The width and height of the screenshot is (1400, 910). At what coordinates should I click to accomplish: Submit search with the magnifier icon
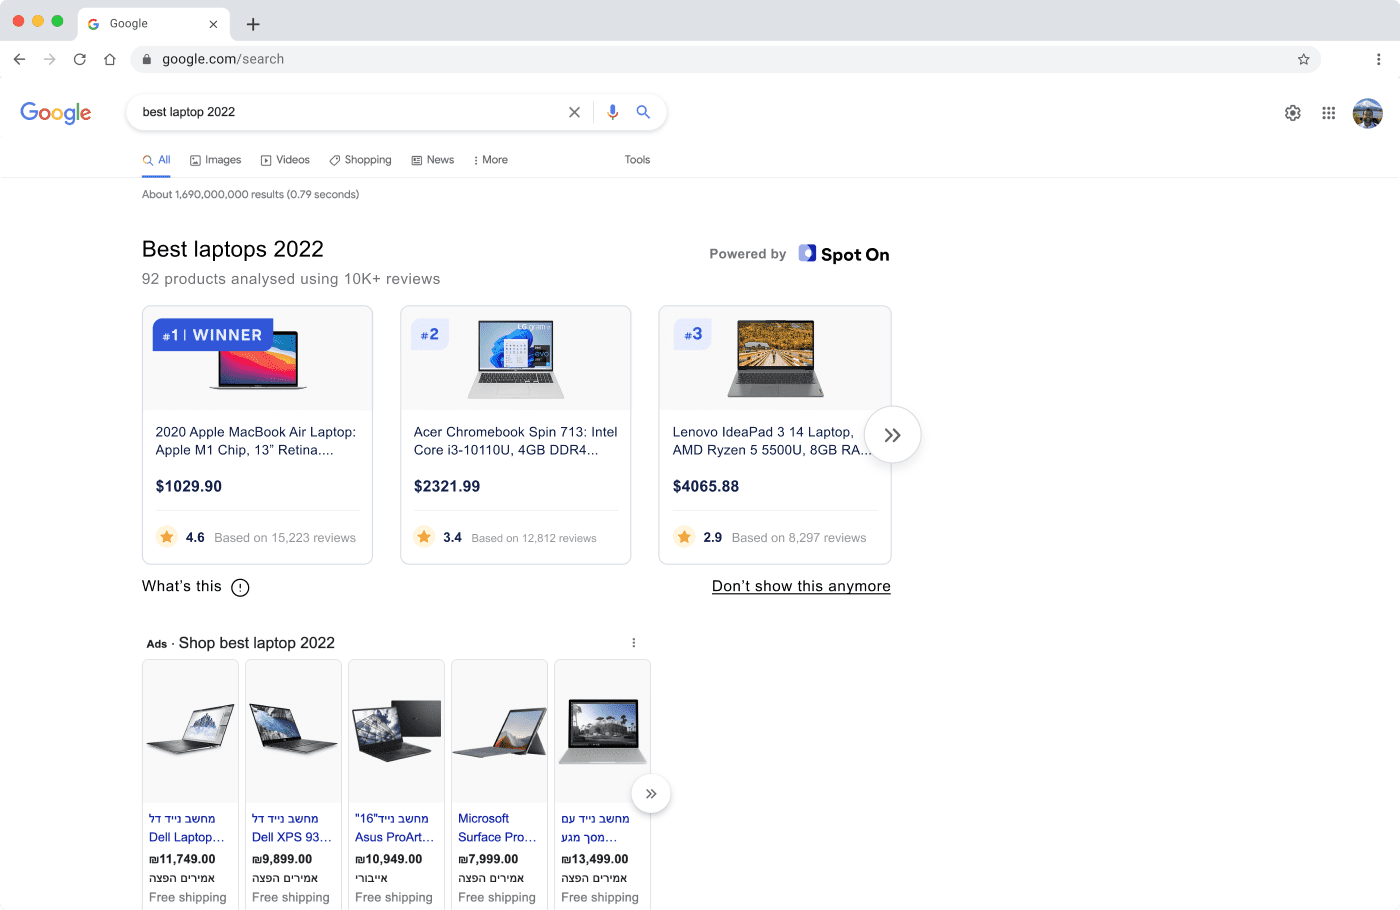pos(643,112)
